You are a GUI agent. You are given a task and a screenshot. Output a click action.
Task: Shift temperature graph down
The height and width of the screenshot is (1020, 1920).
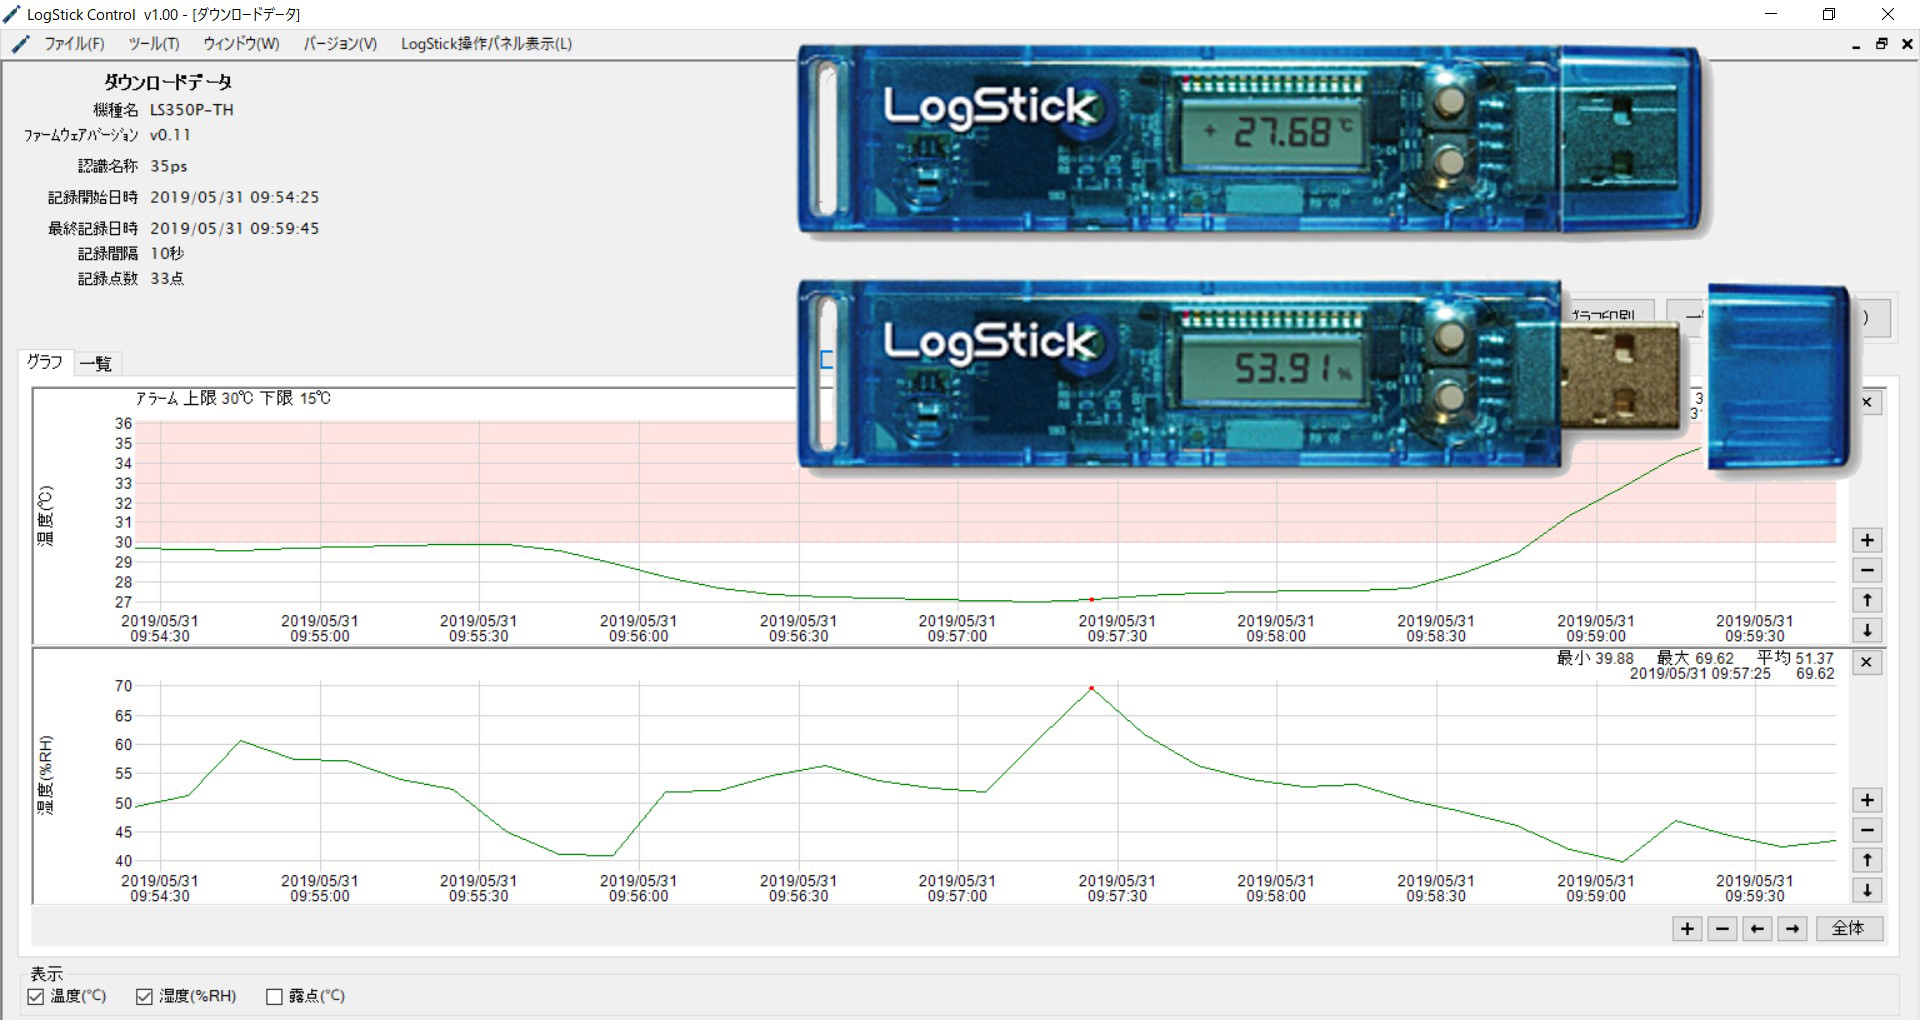click(x=1867, y=631)
